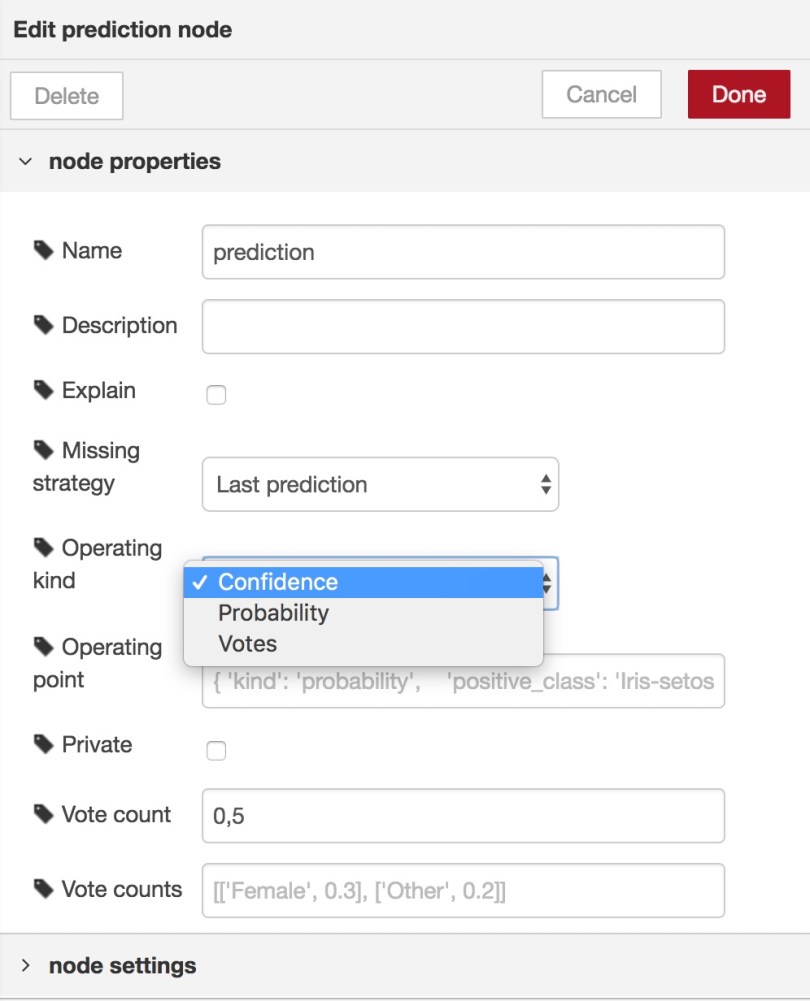This screenshot has height=1001, width=810.
Task: Click the Vote count tag icon
Action: click(x=43, y=815)
